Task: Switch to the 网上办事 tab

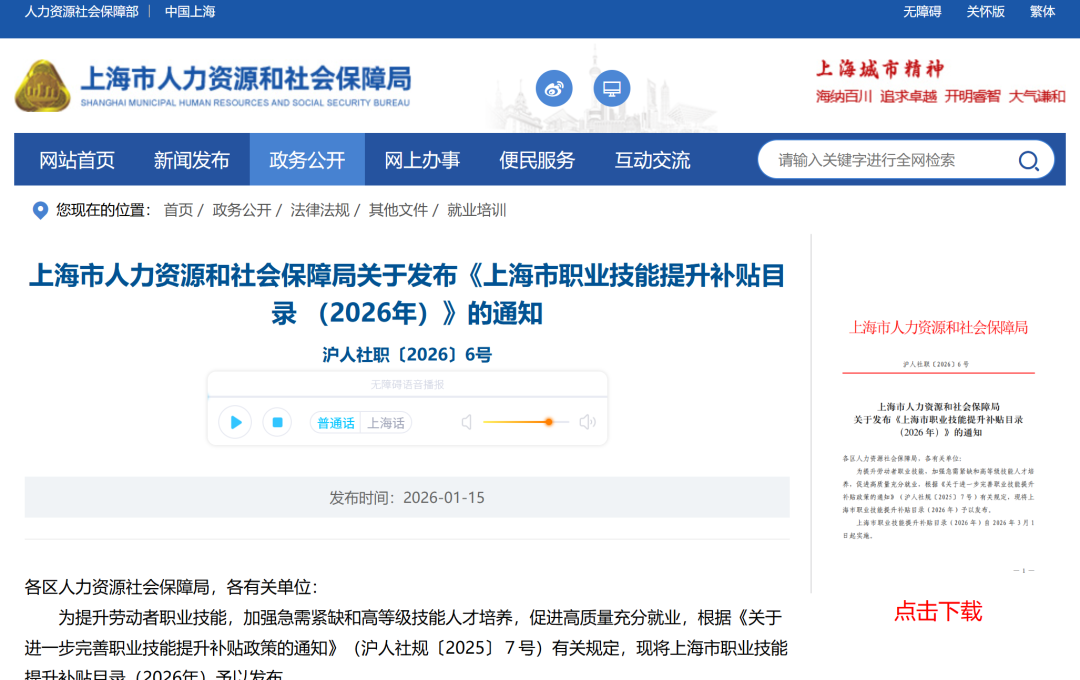Action: [x=420, y=160]
